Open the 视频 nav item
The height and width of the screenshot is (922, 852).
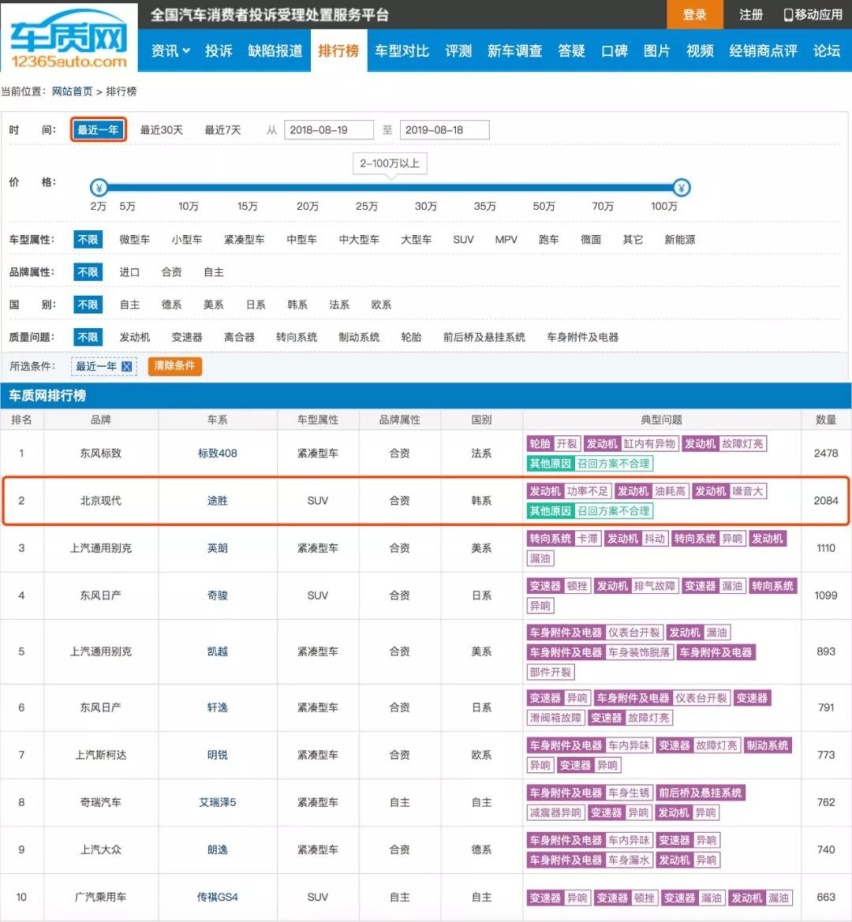coord(700,51)
